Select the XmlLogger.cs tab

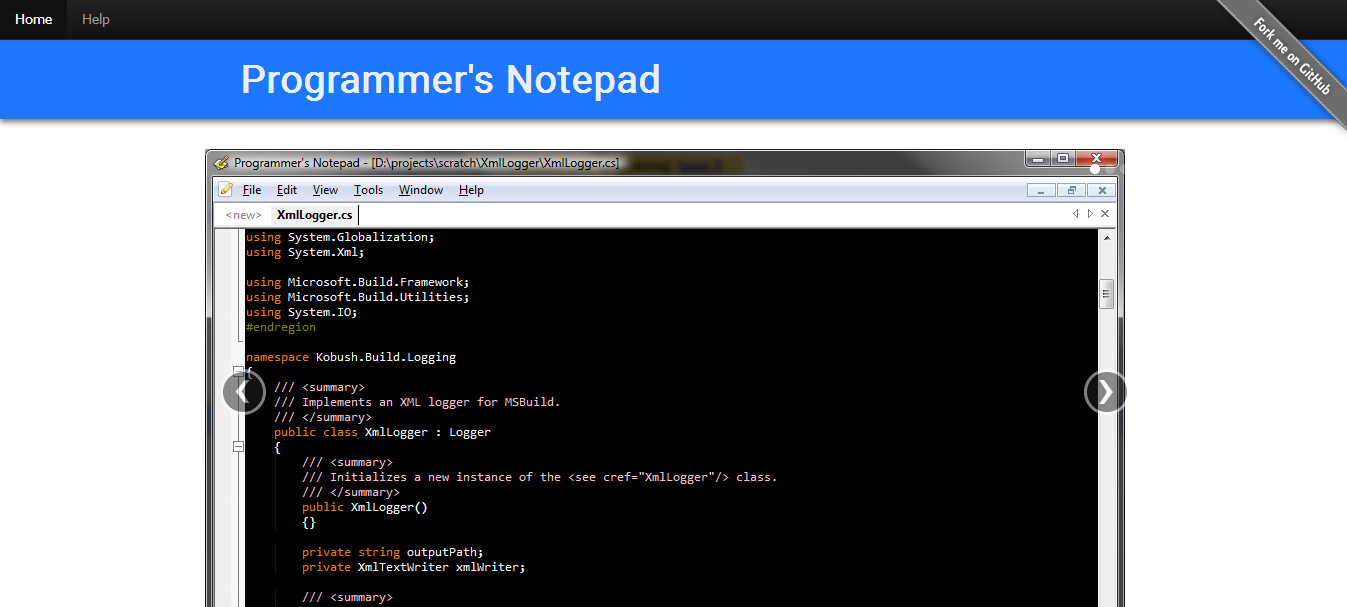(314, 215)
